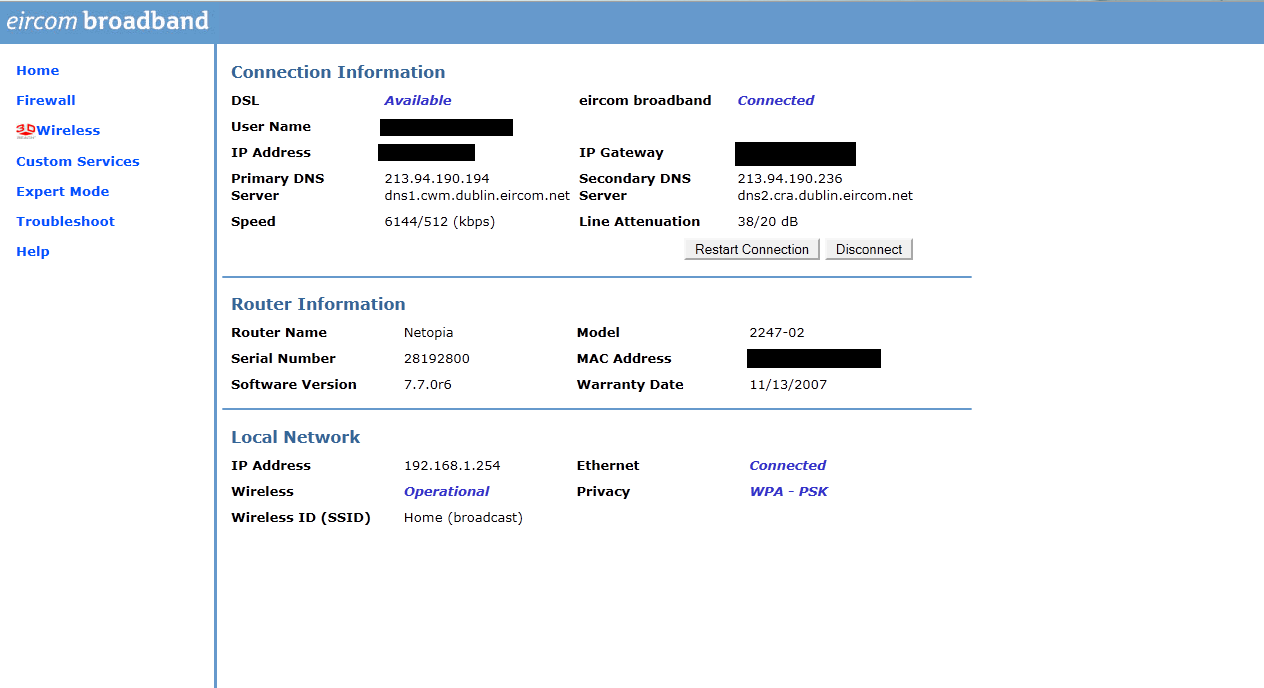Open the Help section
The image size is (1264, 688).
click(x=32, y=251)
